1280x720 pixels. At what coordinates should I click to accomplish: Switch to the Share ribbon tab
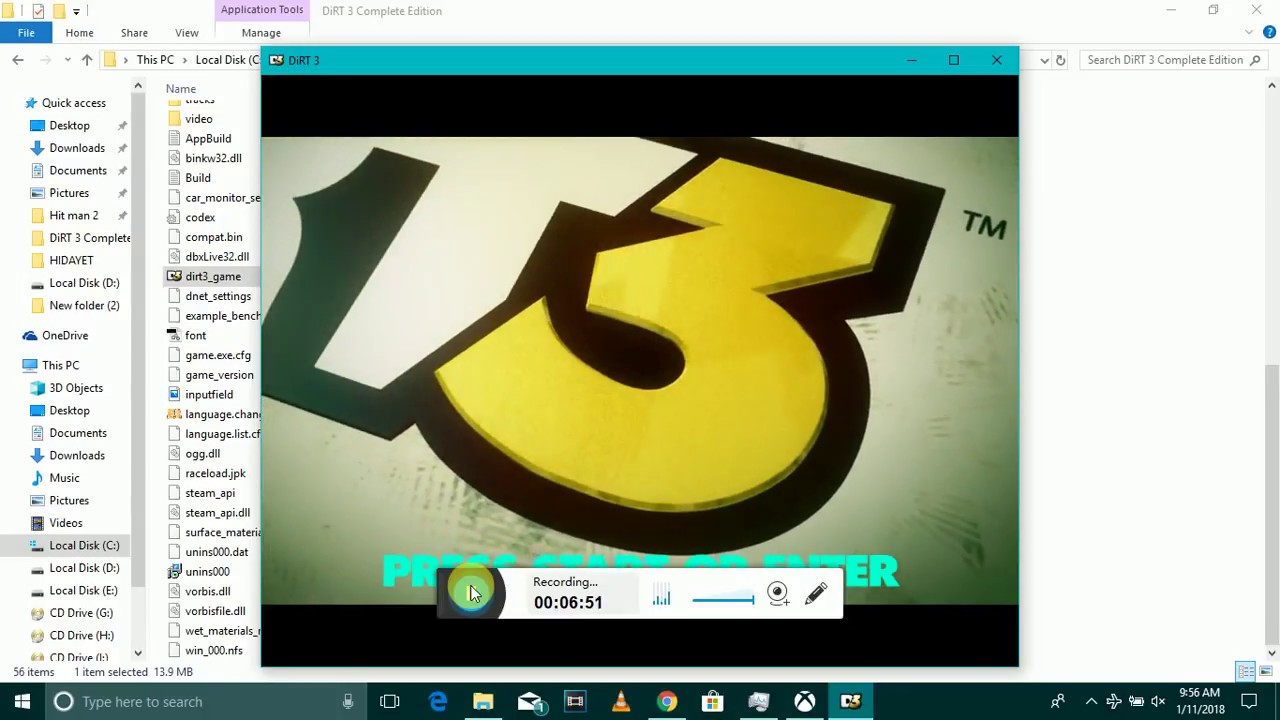[134, 33]
